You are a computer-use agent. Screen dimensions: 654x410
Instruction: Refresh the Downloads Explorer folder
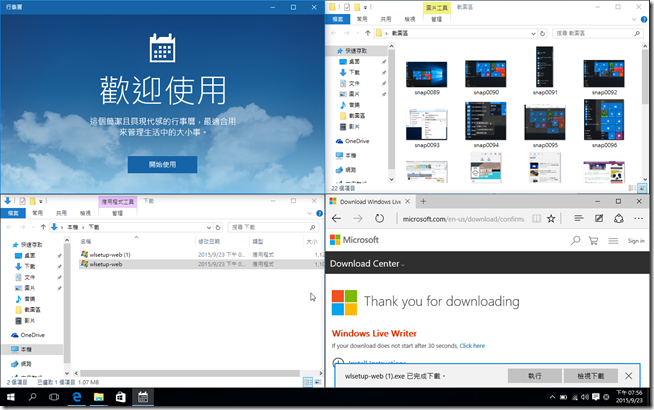pyautogui.click(x=218, y=227)
